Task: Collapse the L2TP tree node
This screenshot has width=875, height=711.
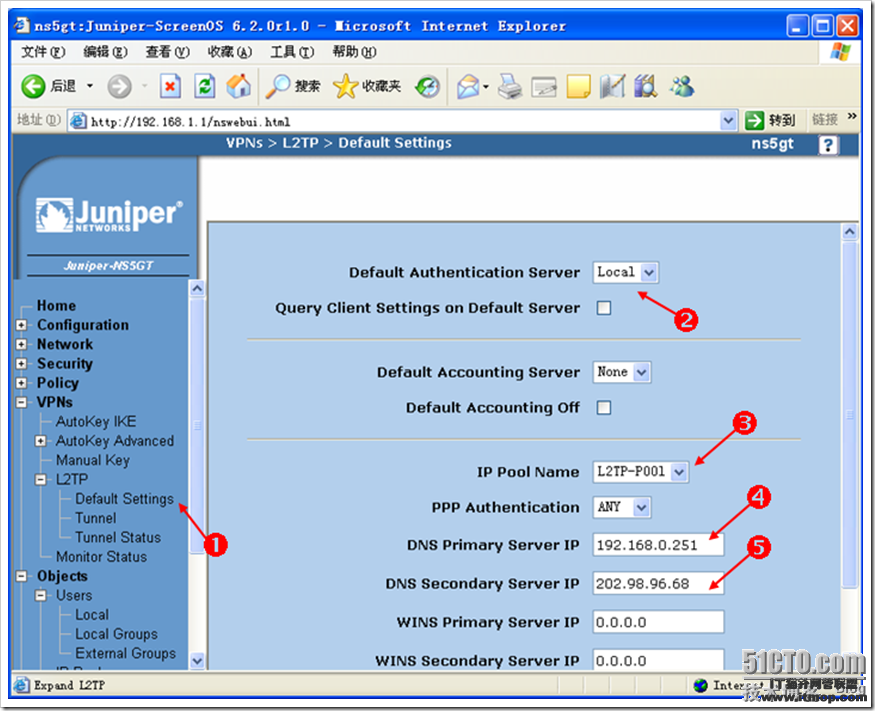Action: (41, 479)
